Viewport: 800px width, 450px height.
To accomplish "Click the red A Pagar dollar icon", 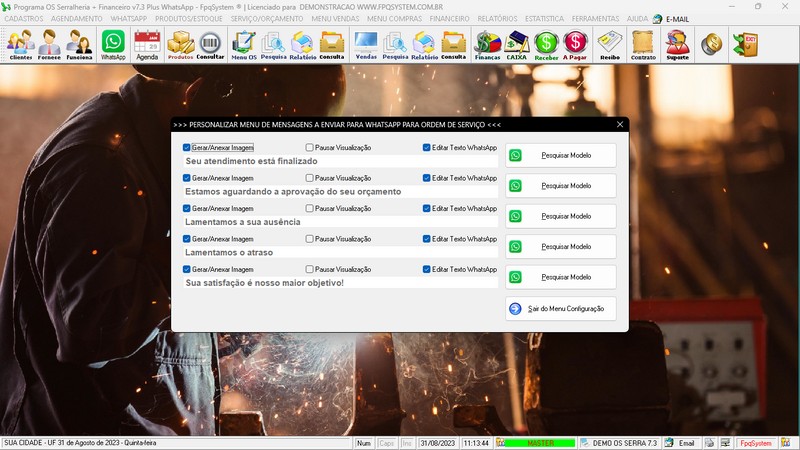I will [x=575, y=45].
